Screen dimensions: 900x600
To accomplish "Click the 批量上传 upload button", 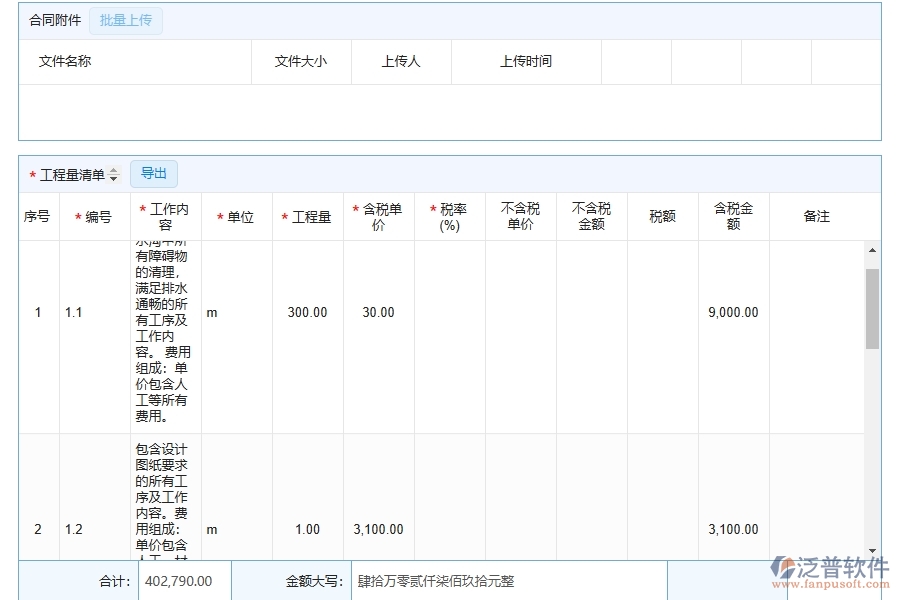I will point(126,20).
